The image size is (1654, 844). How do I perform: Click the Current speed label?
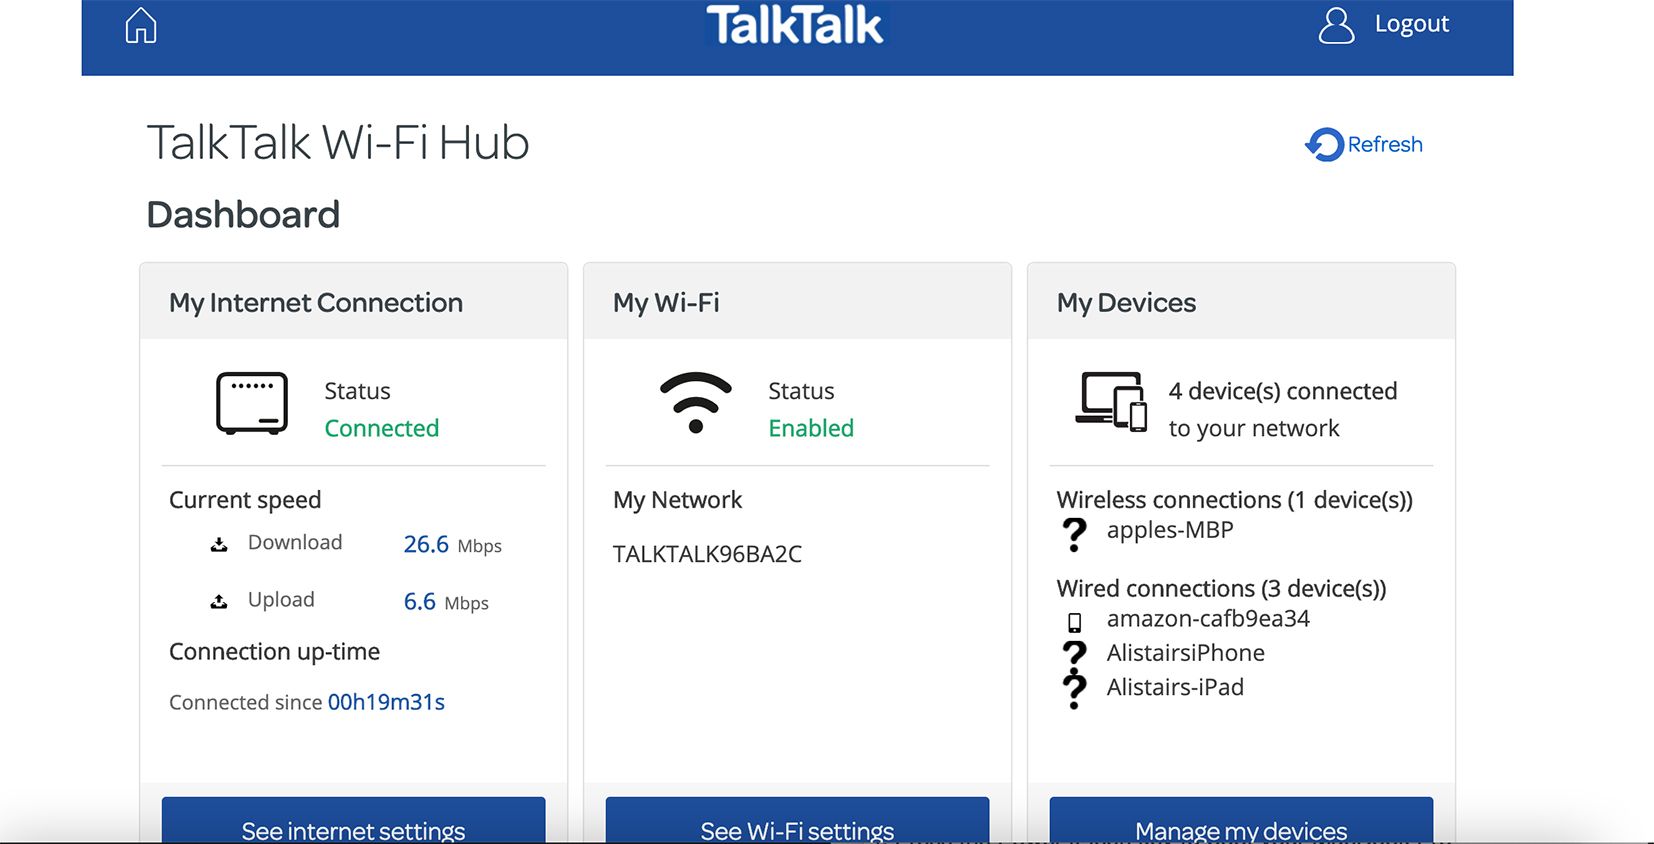pos(245,500)
